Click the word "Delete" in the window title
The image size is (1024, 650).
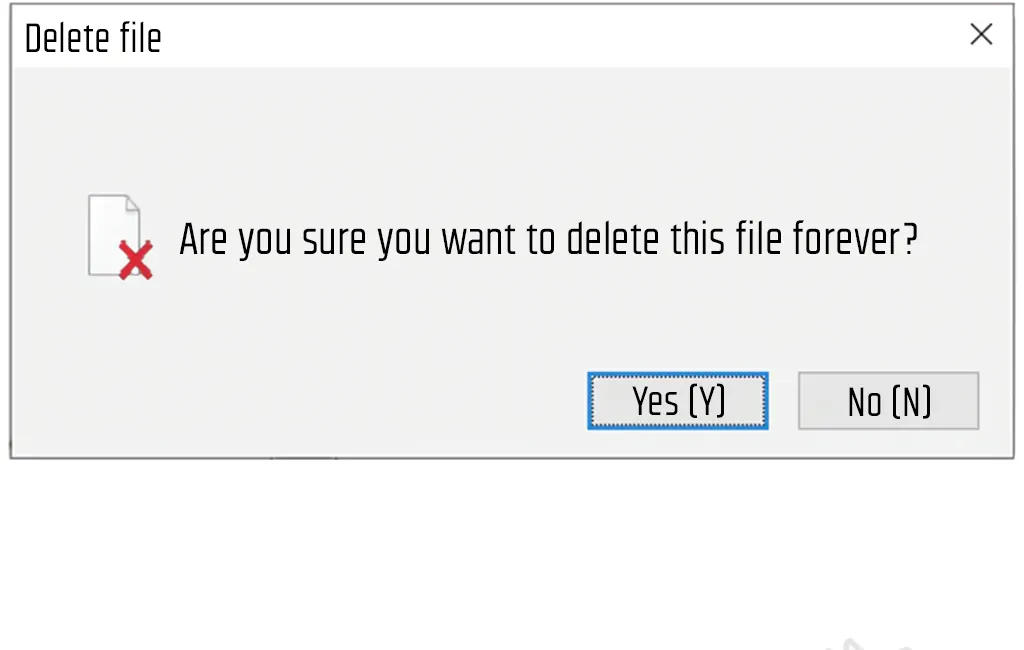coord(67,39)
